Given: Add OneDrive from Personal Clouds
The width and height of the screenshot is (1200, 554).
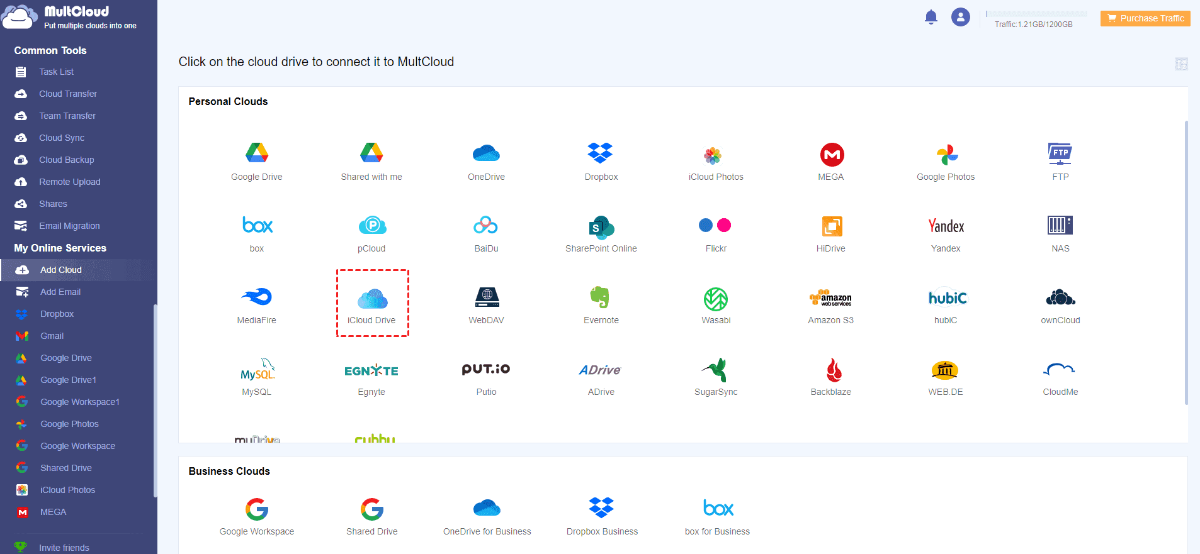Looking at the screenshot, I should point(486,161).
